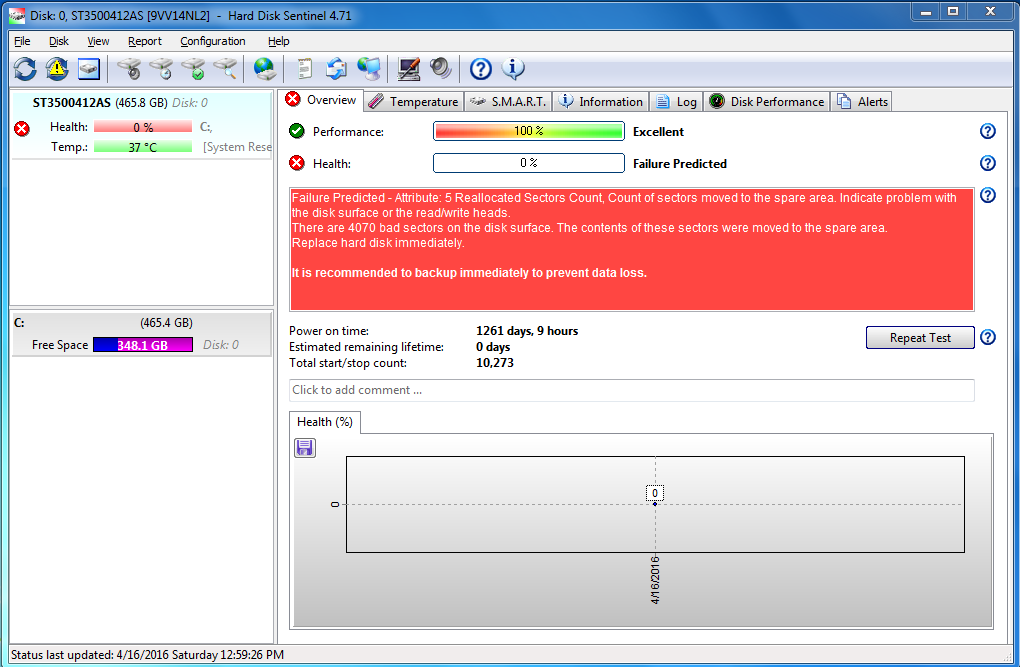The image size is (1020, 667).
Task: Click the '10,273' start/stop count value
Action: click(x=494, y=363)
